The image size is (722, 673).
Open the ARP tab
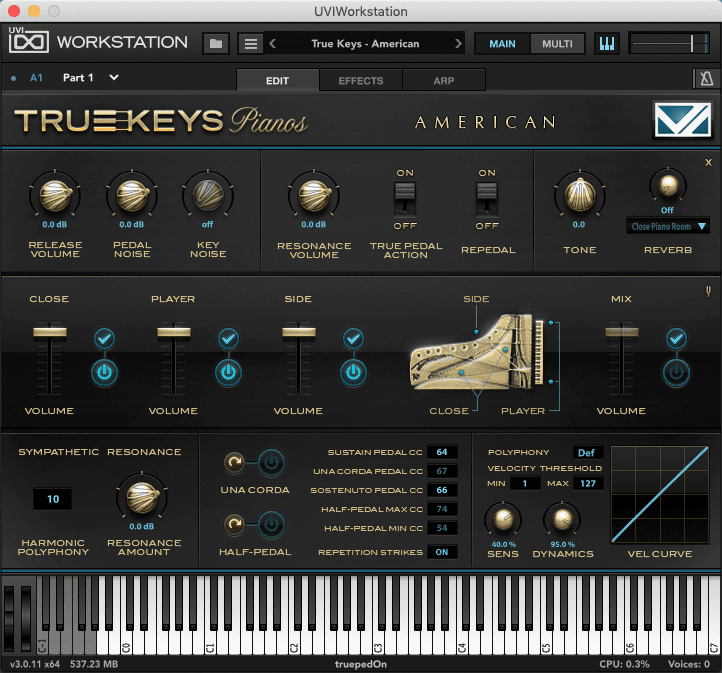443,80
